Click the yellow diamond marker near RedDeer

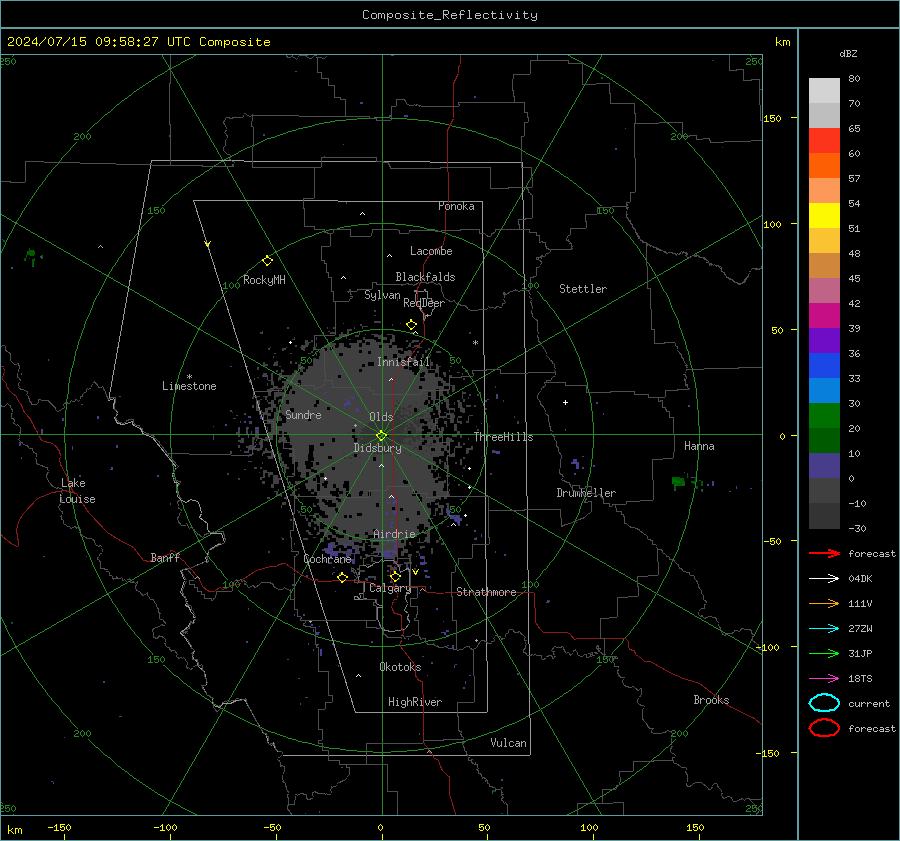411,325
